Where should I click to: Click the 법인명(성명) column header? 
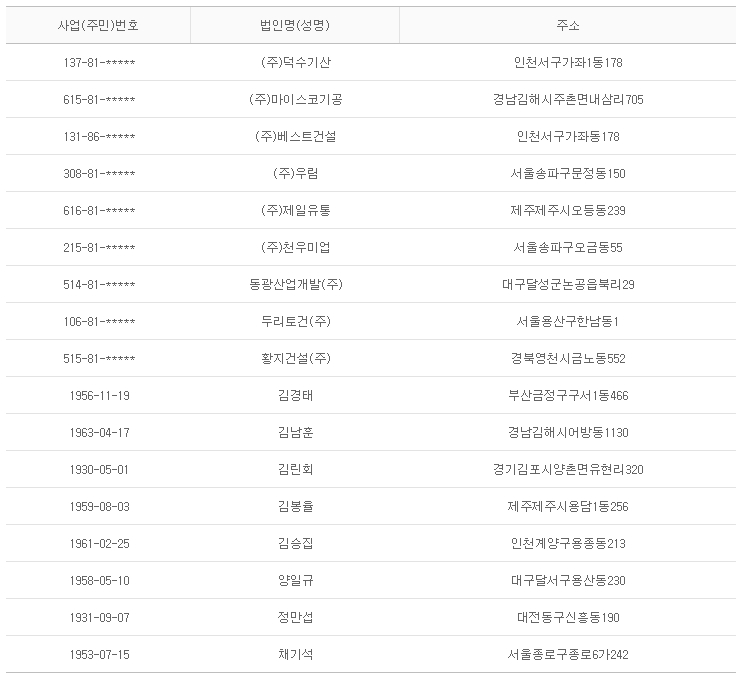pyautogui.click(x=294, y=25)
